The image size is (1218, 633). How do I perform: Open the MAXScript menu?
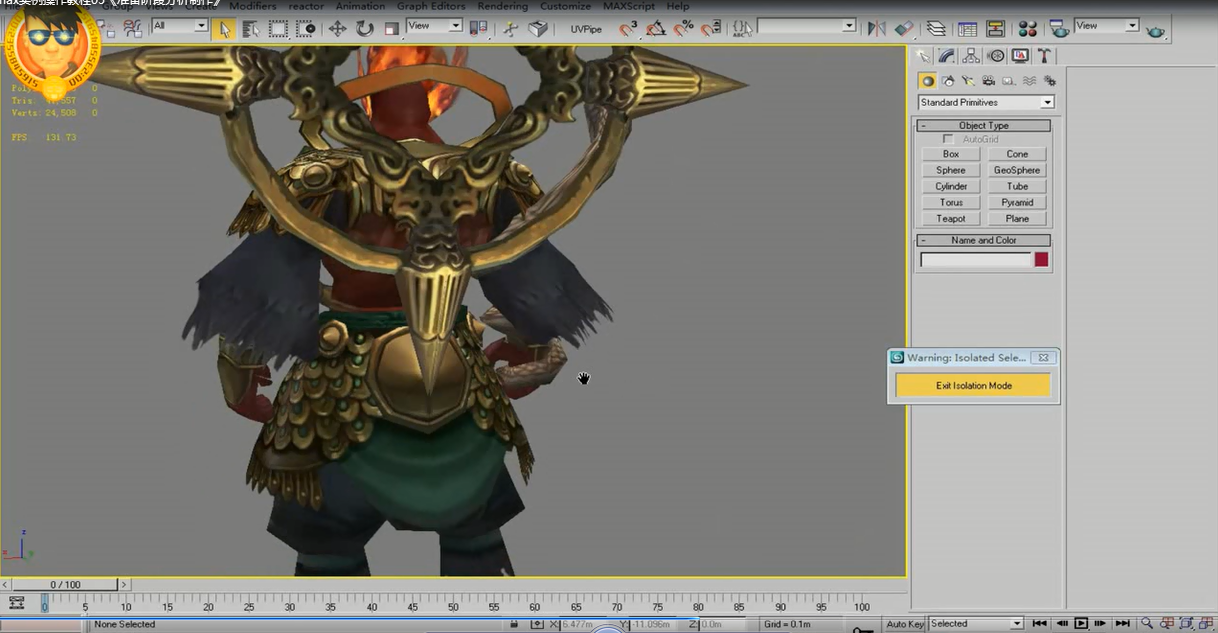point(630,6)
